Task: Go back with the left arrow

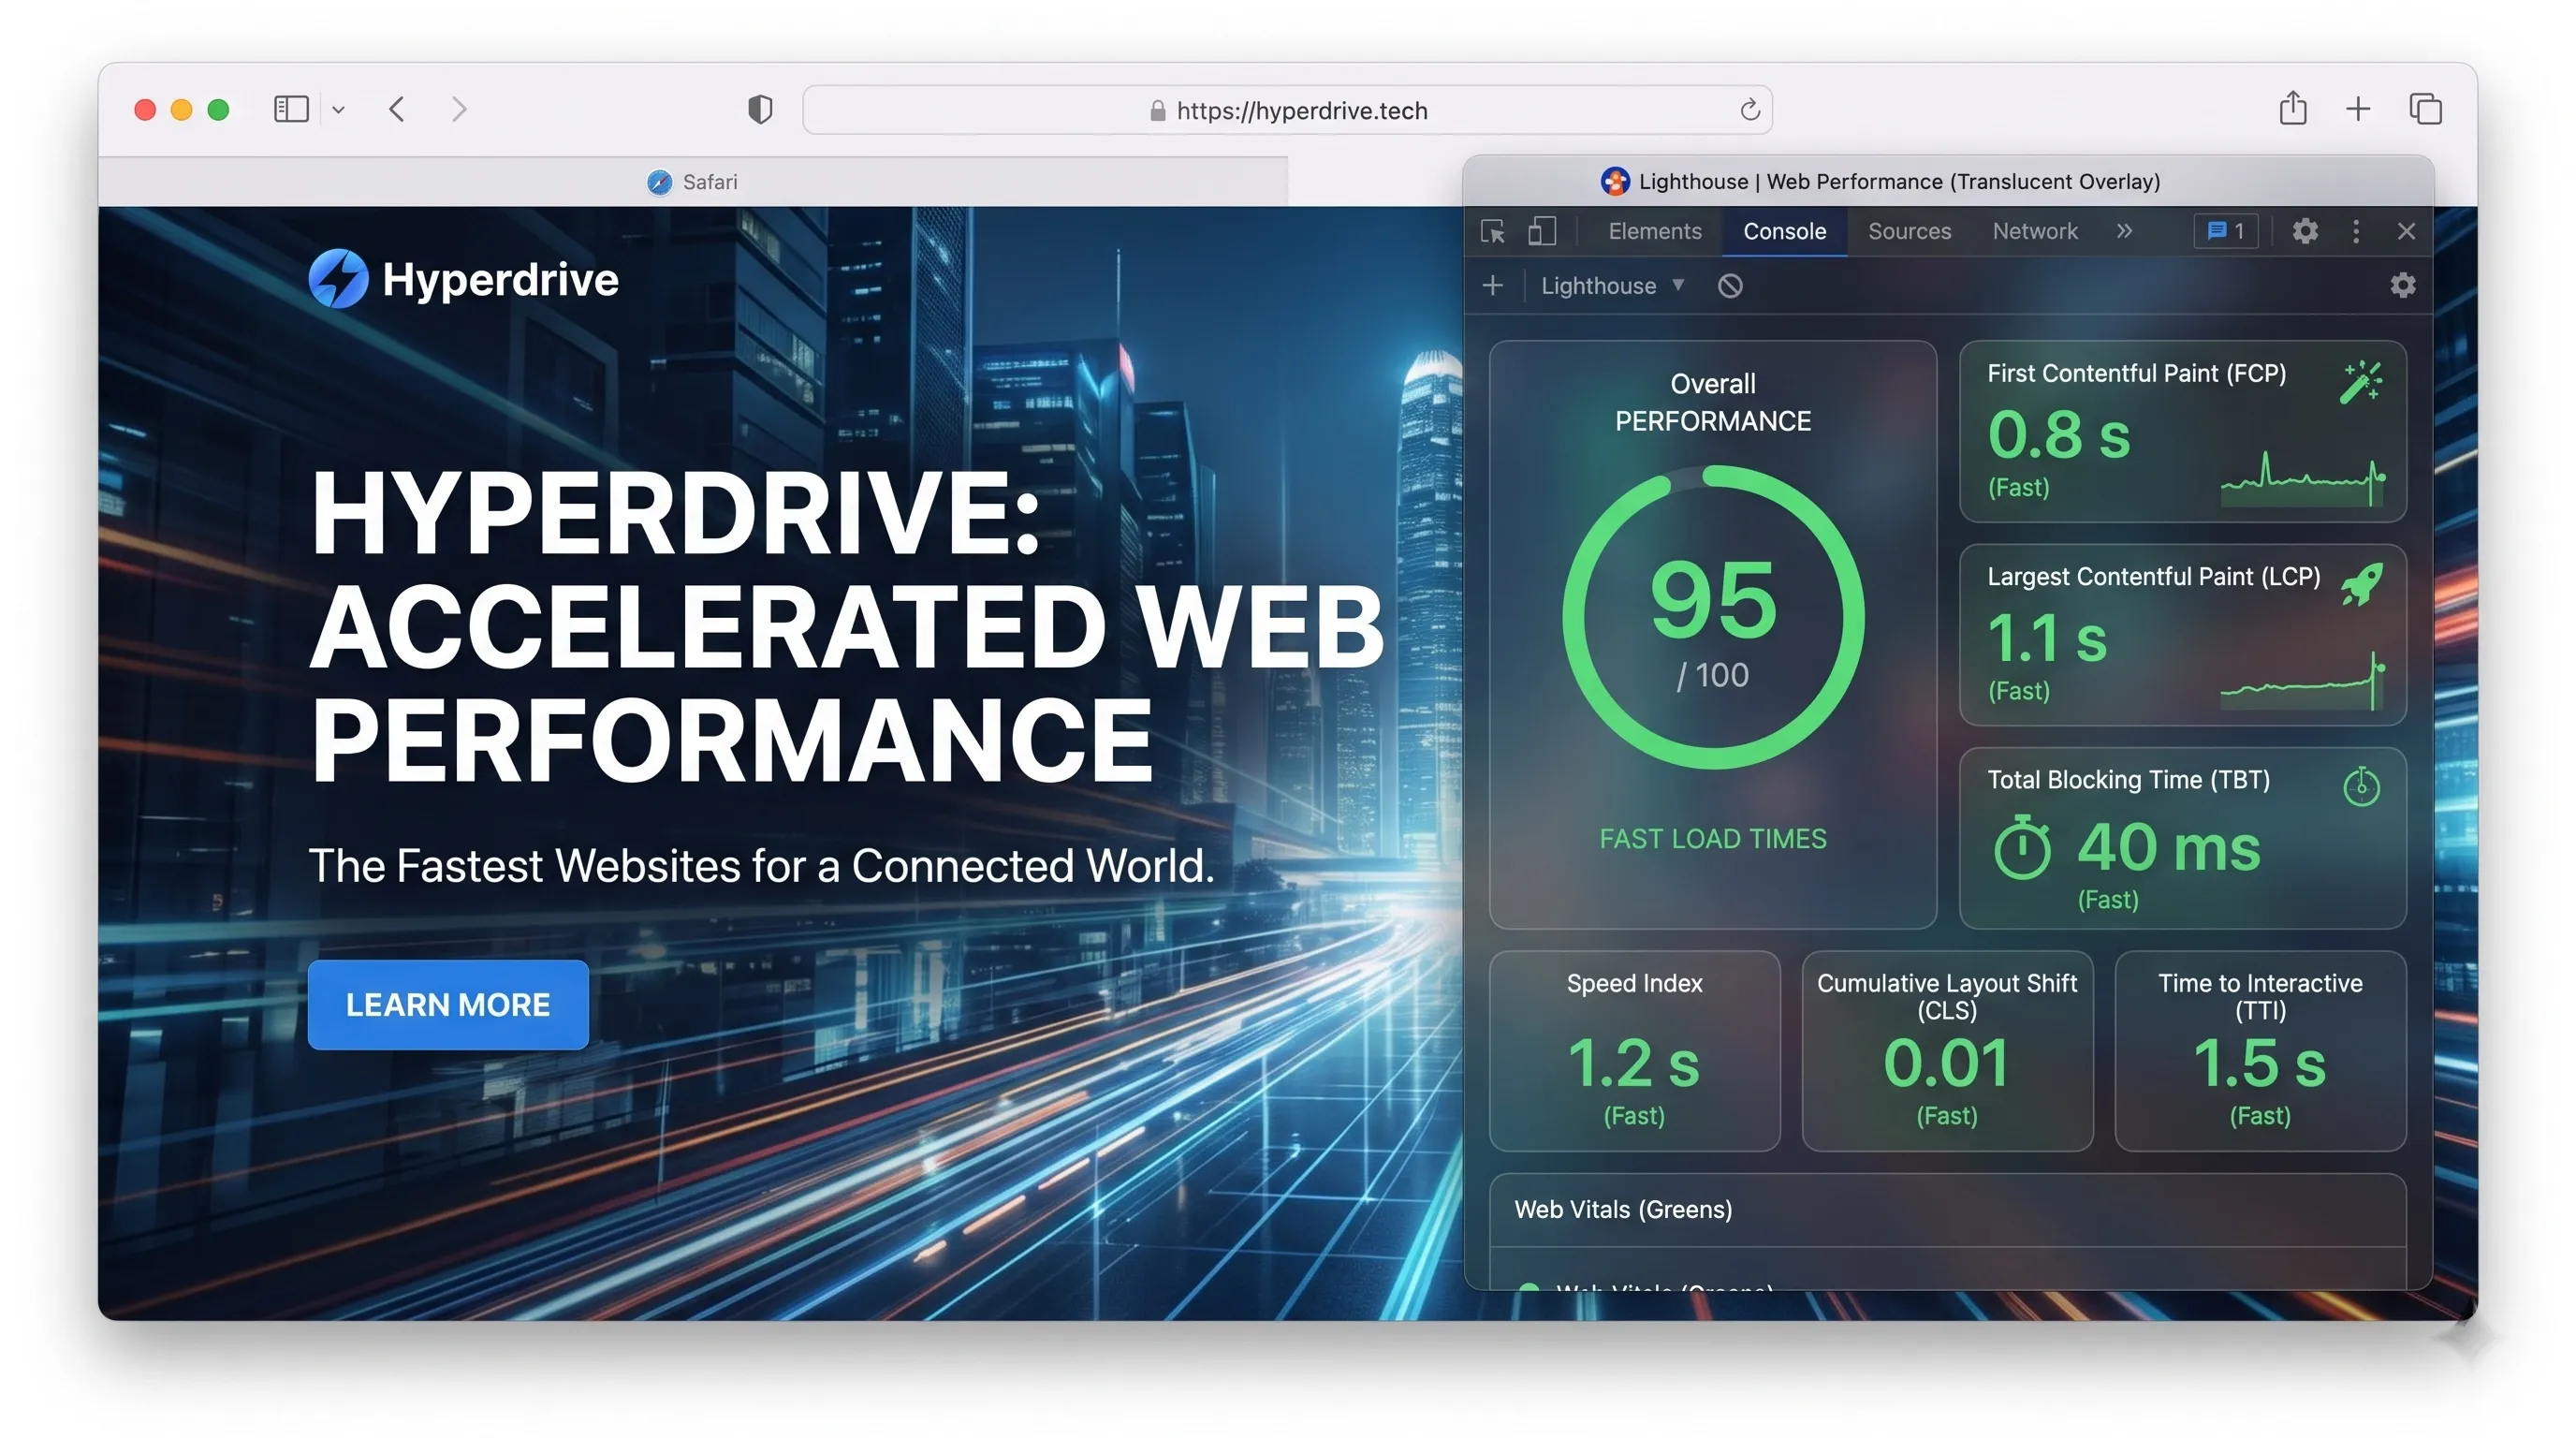Action: (397, 109)
